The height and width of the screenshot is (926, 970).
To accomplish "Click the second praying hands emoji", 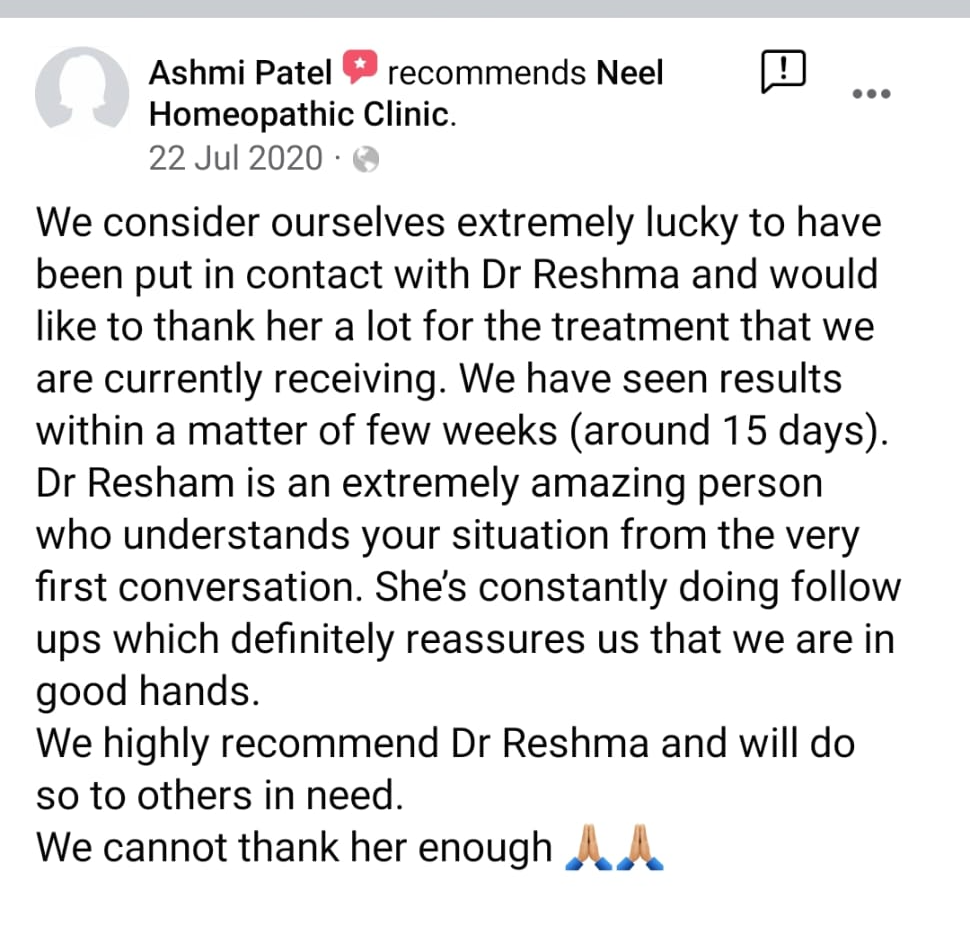I will pos(641,848).
